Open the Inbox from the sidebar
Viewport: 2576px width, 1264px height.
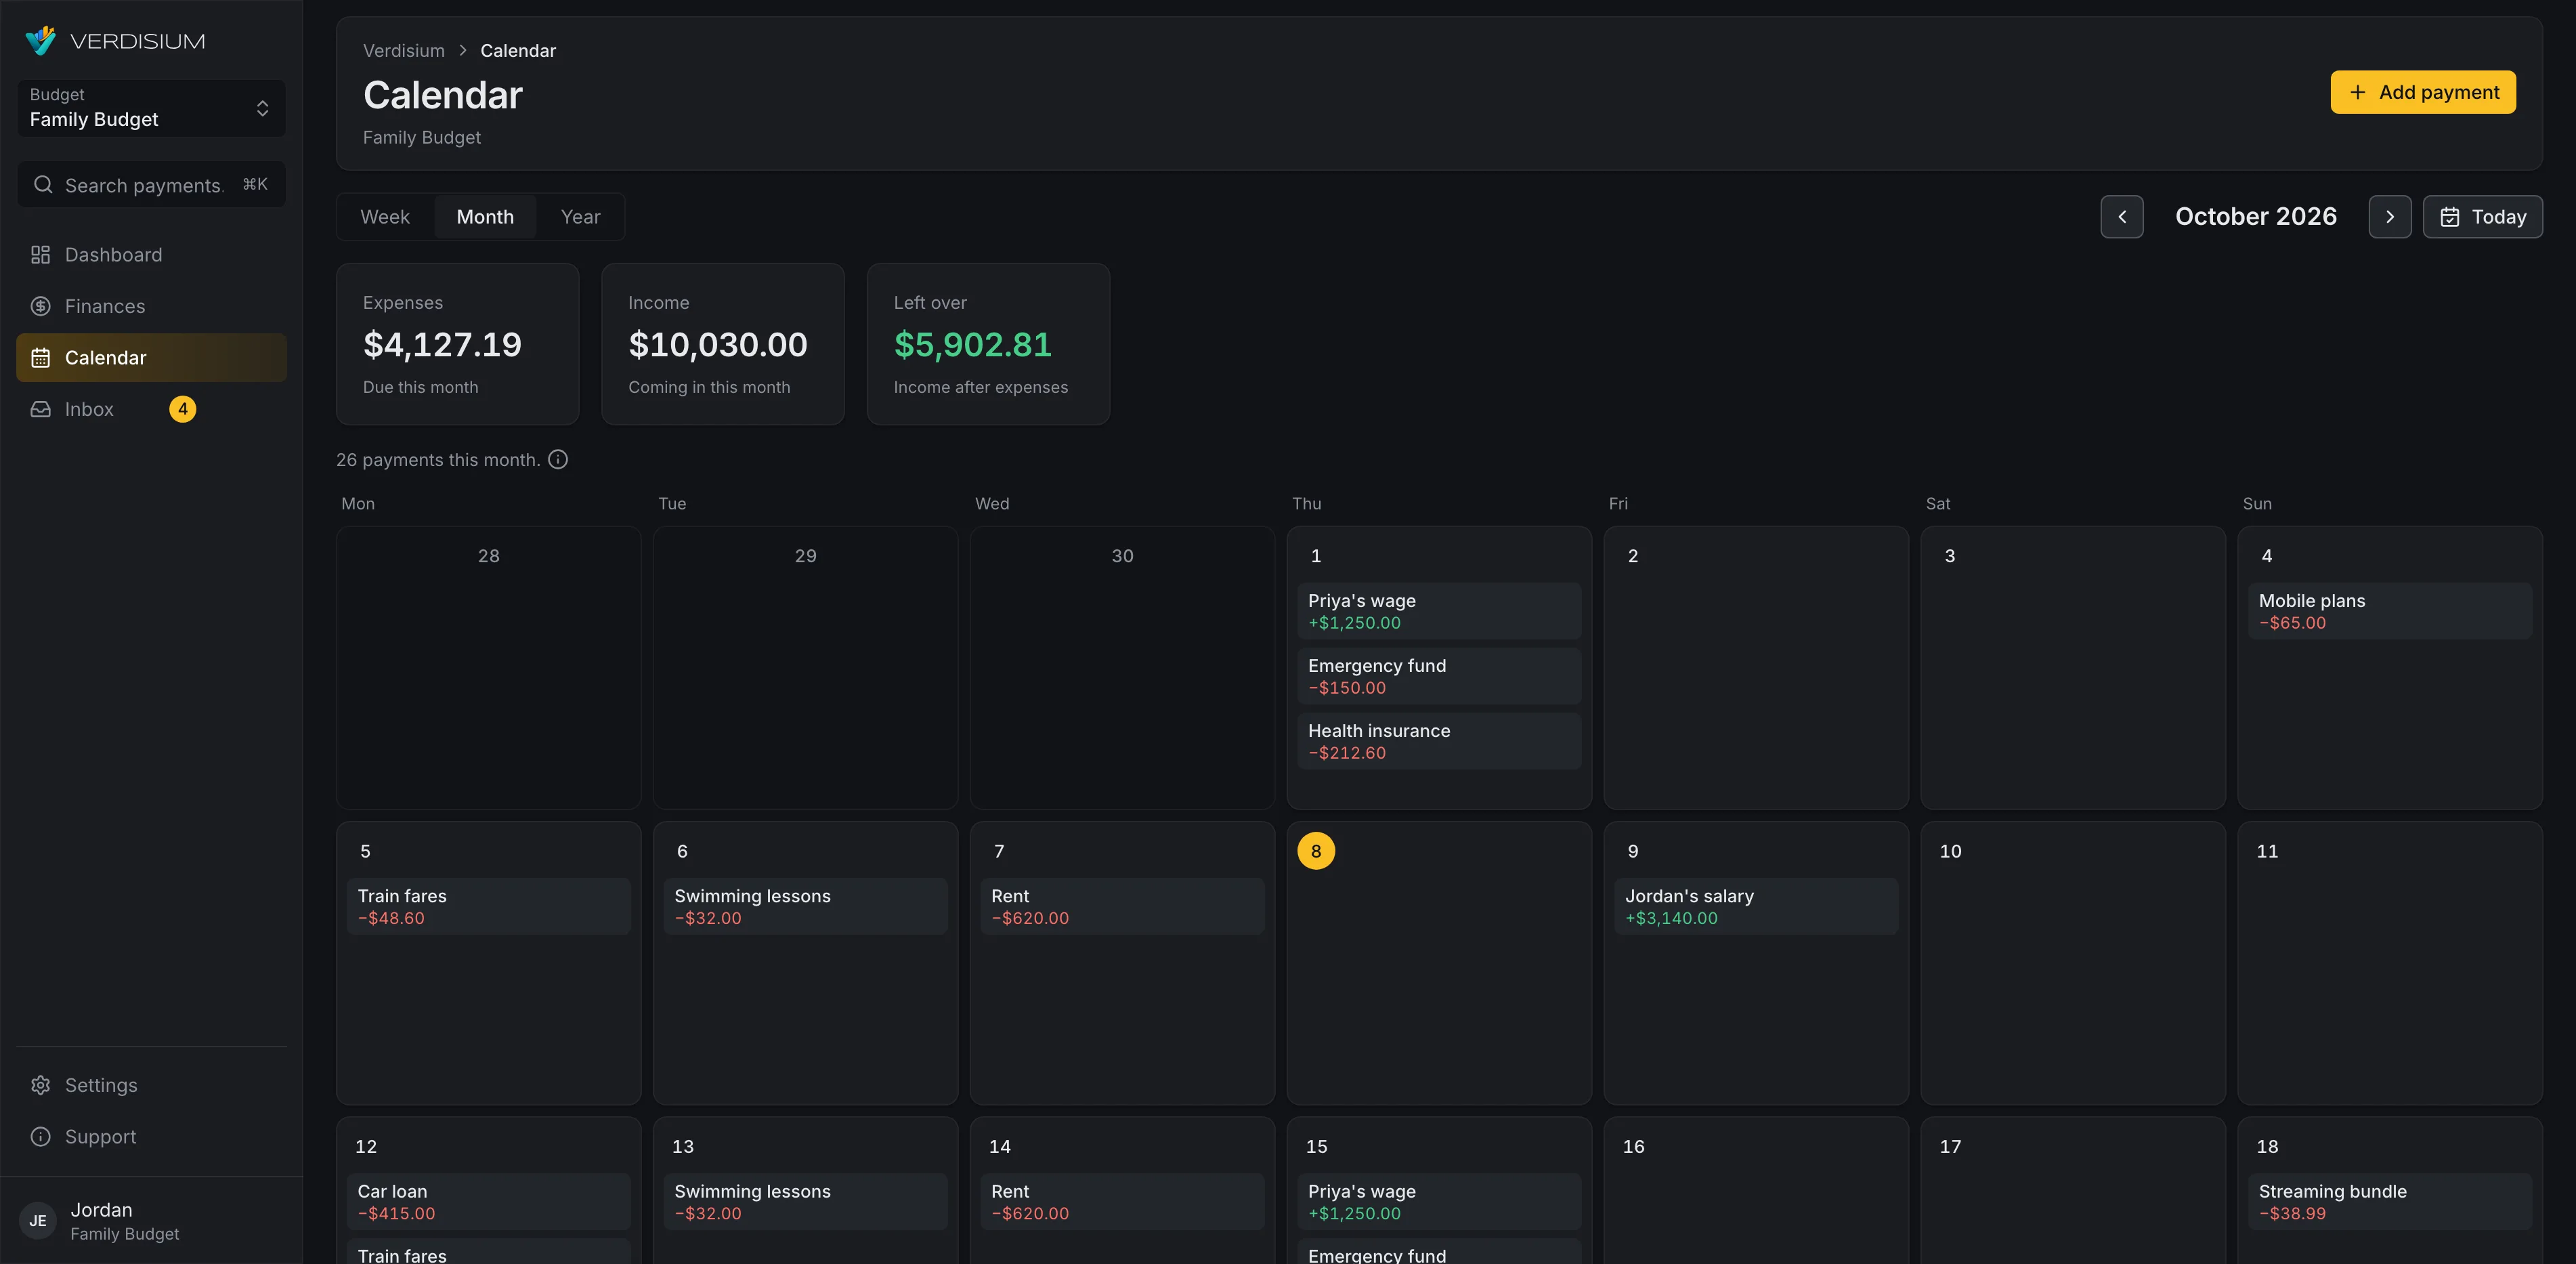pyautogui.click(x=151, y=409)
